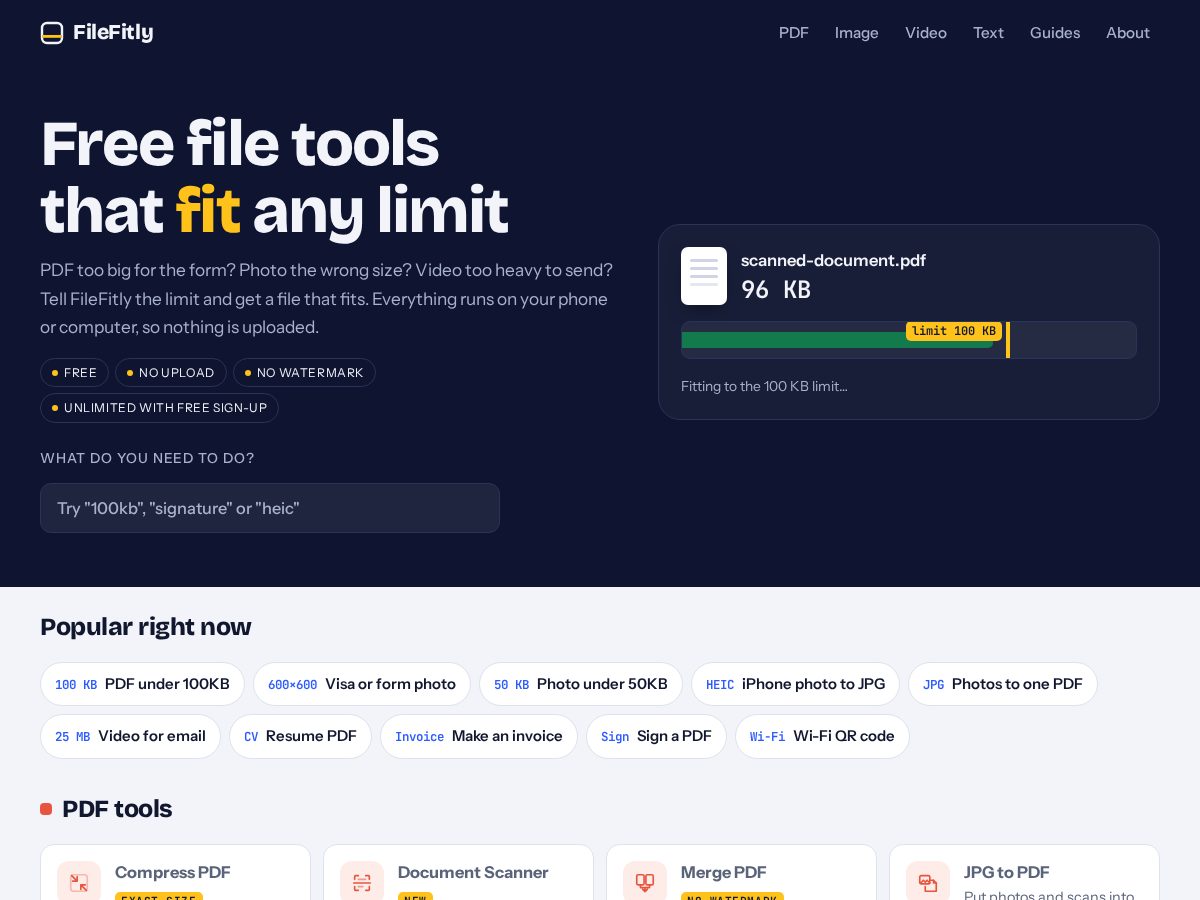Image resolution: width=1200 pixels, height=900 pixels.
Task: Click the NEW badge on Document Scanner
Action: point(415,897)
